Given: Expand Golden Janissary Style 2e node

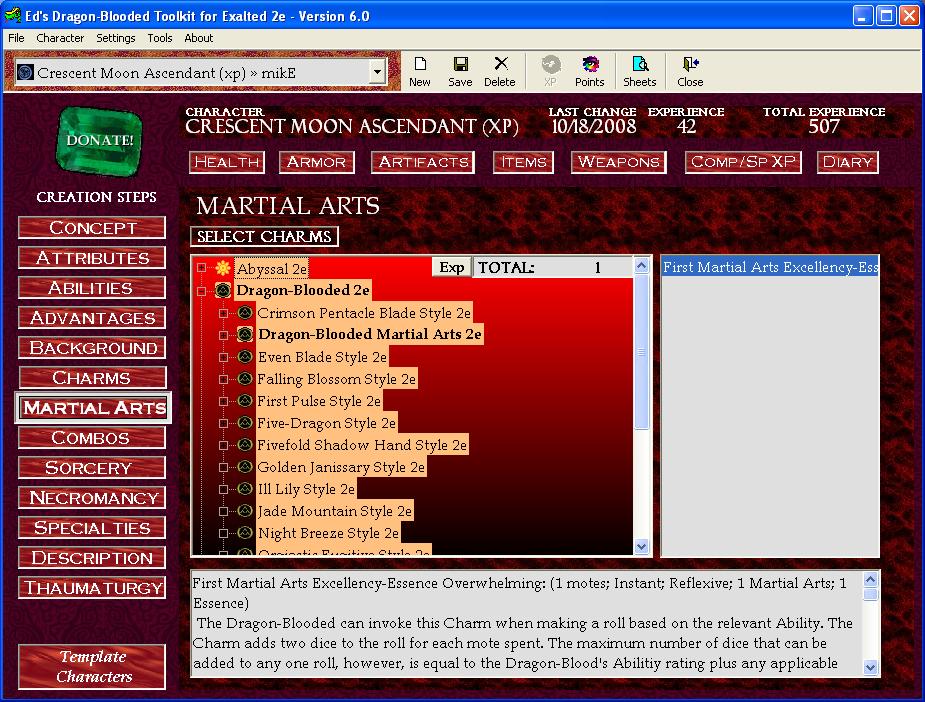Looking at the screenshot, I should [x=223, y=467].
